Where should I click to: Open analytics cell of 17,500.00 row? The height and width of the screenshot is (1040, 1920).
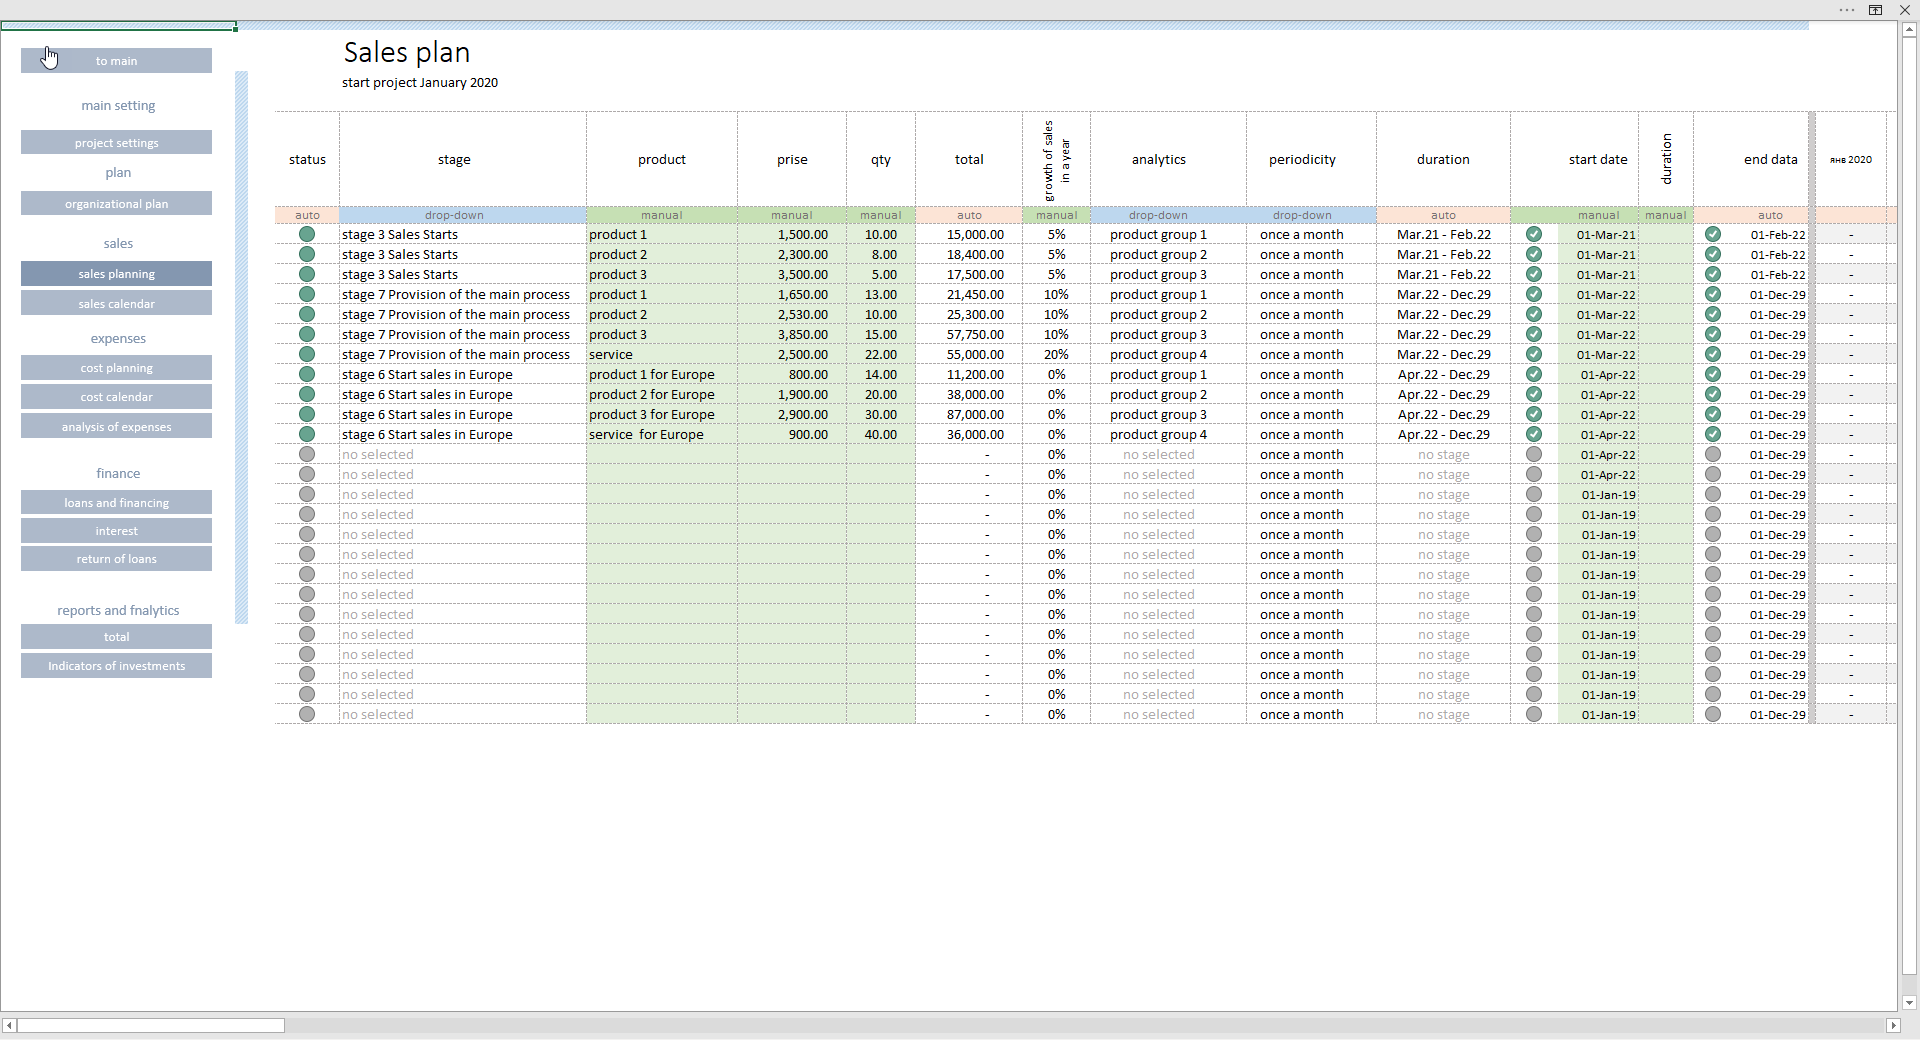[x=1168, y=274]
